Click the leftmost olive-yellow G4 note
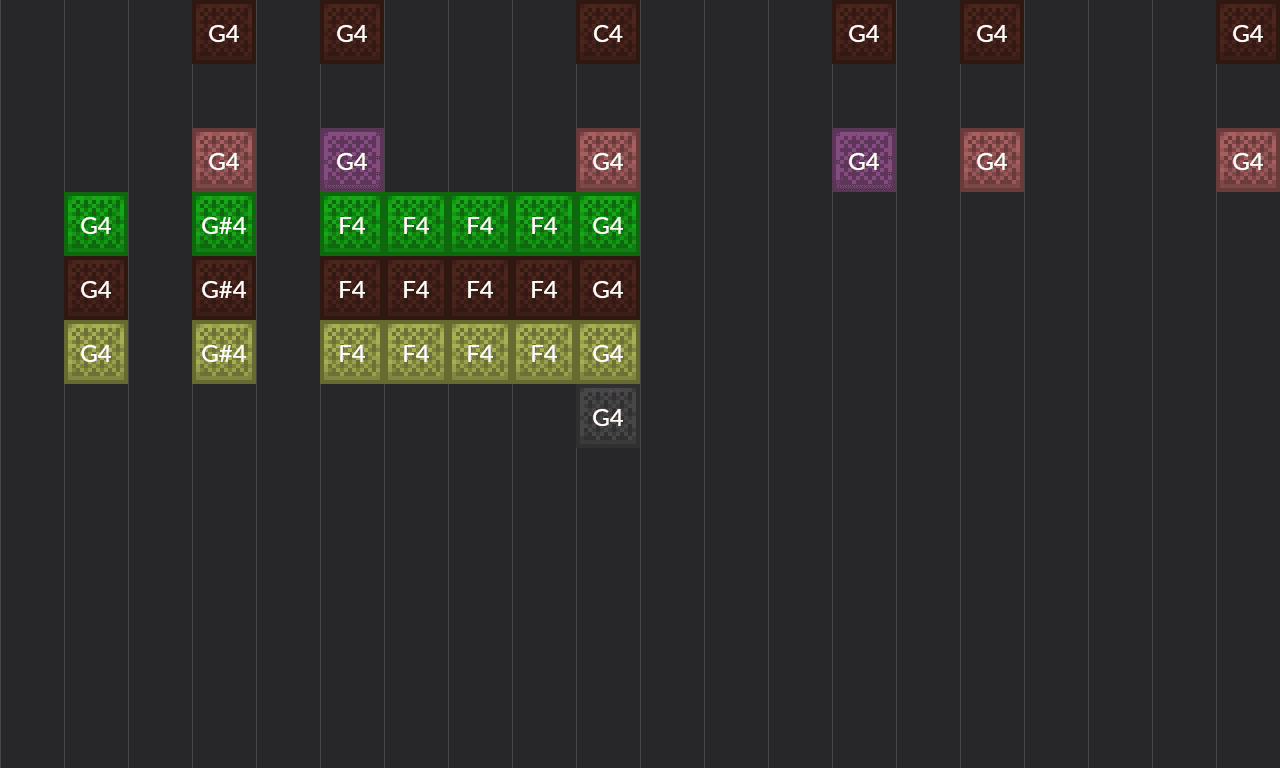The image size is (1280, 768). coord(96,352)
